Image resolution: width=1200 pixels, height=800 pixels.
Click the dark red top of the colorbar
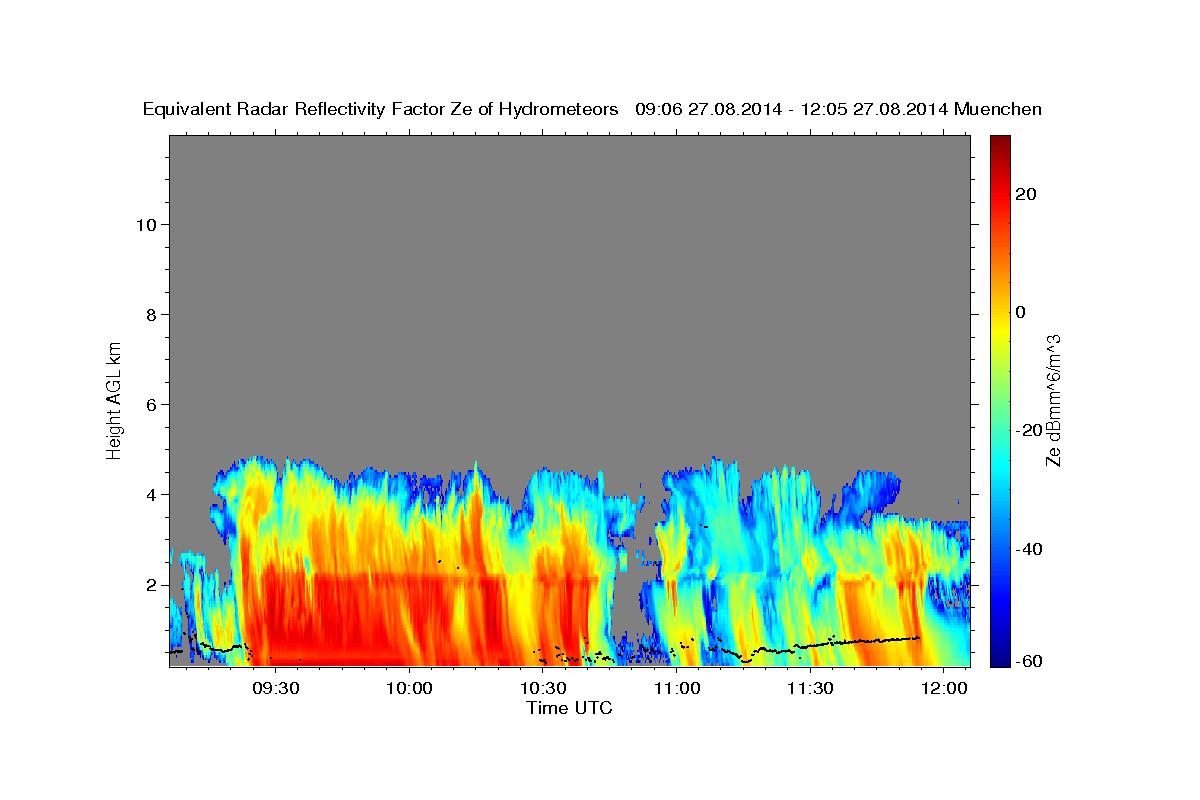[1000, 142]
